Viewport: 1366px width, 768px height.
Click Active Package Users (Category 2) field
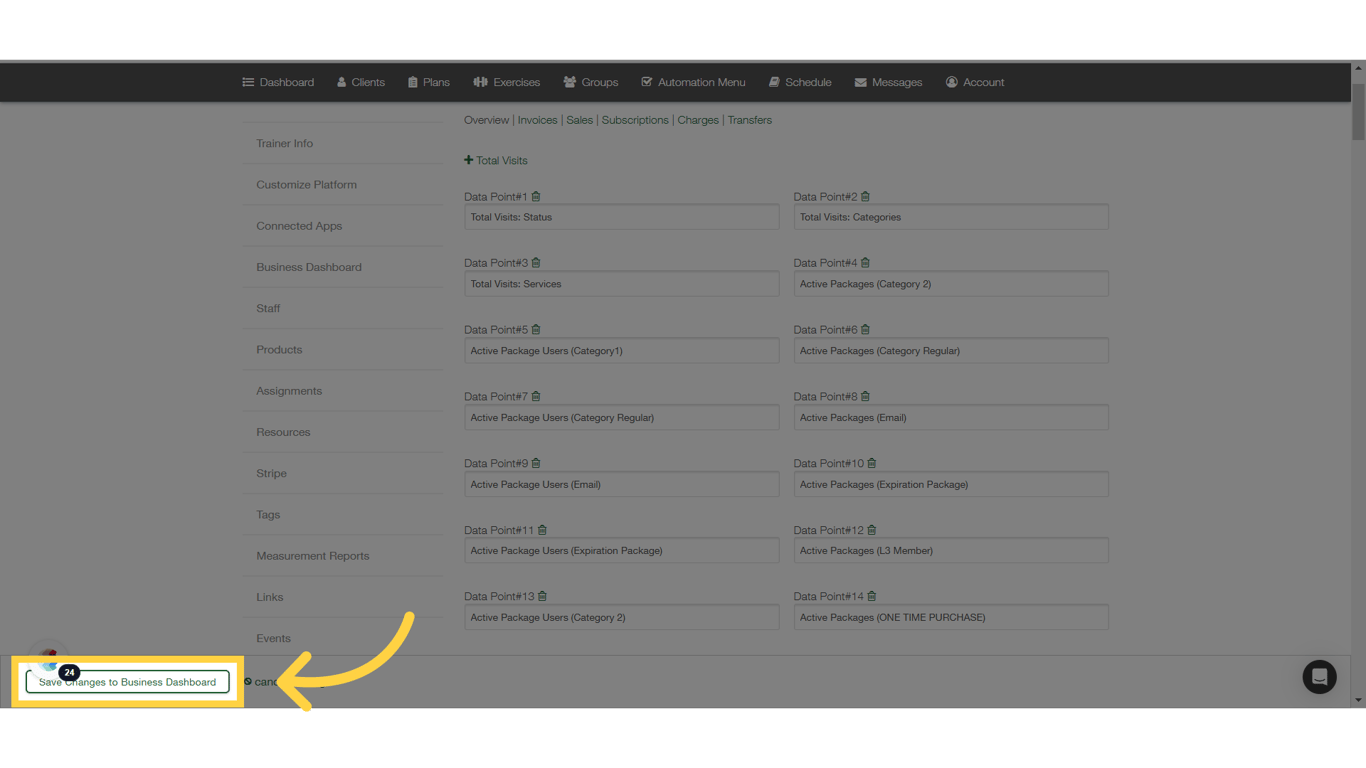(x=621, y=618)
